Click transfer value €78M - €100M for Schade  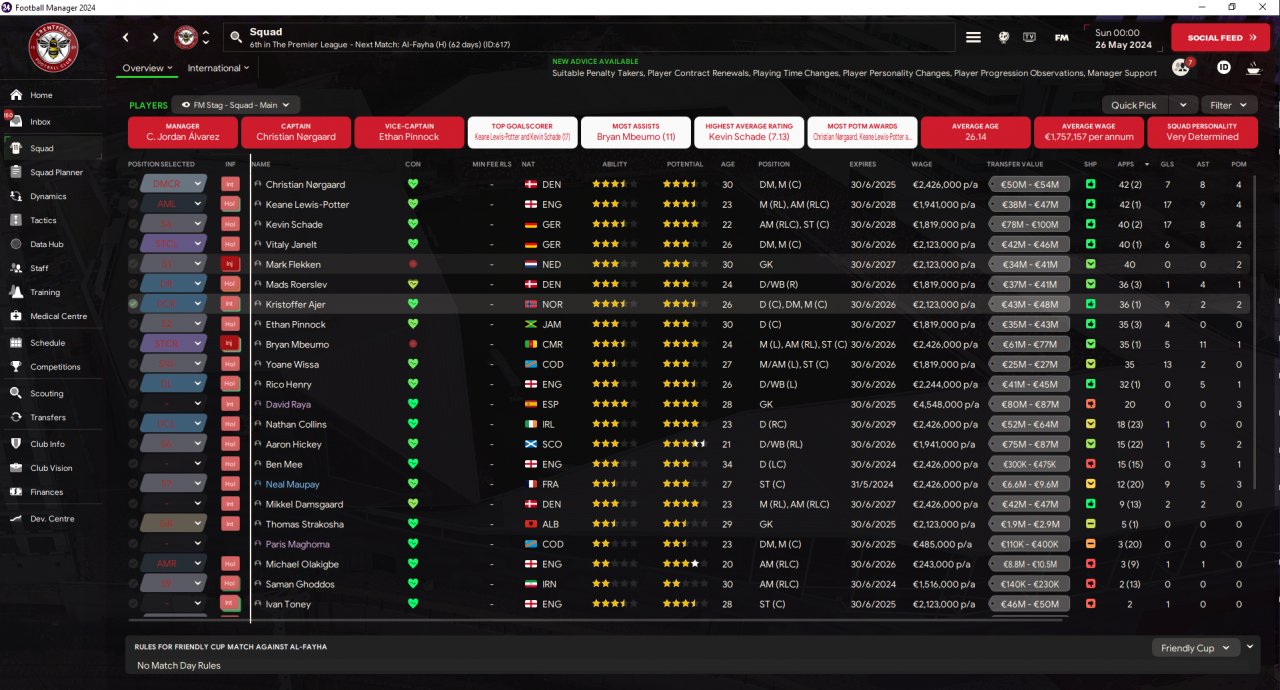[x=1029, y=224]
